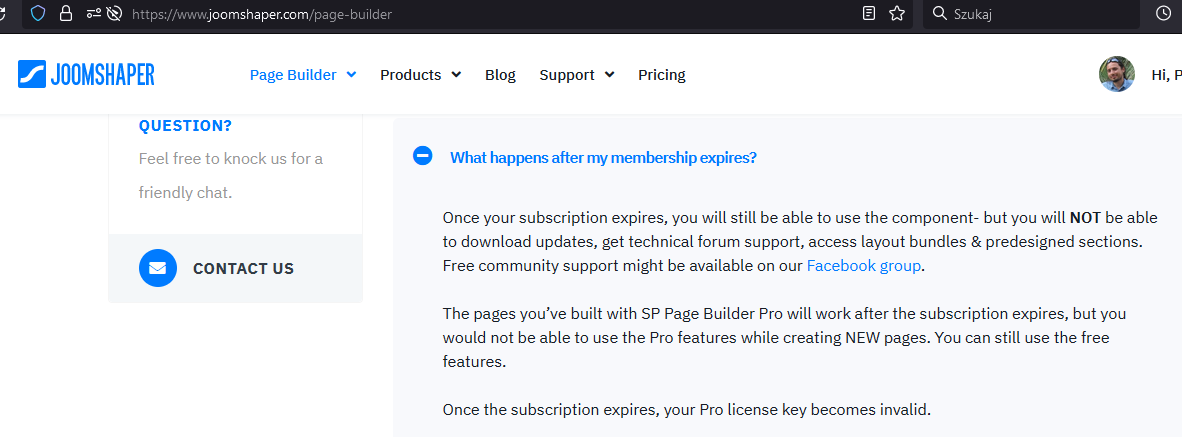
Task: Expand the Page Builder dropdown menu
Action: [x=303, y=75]
